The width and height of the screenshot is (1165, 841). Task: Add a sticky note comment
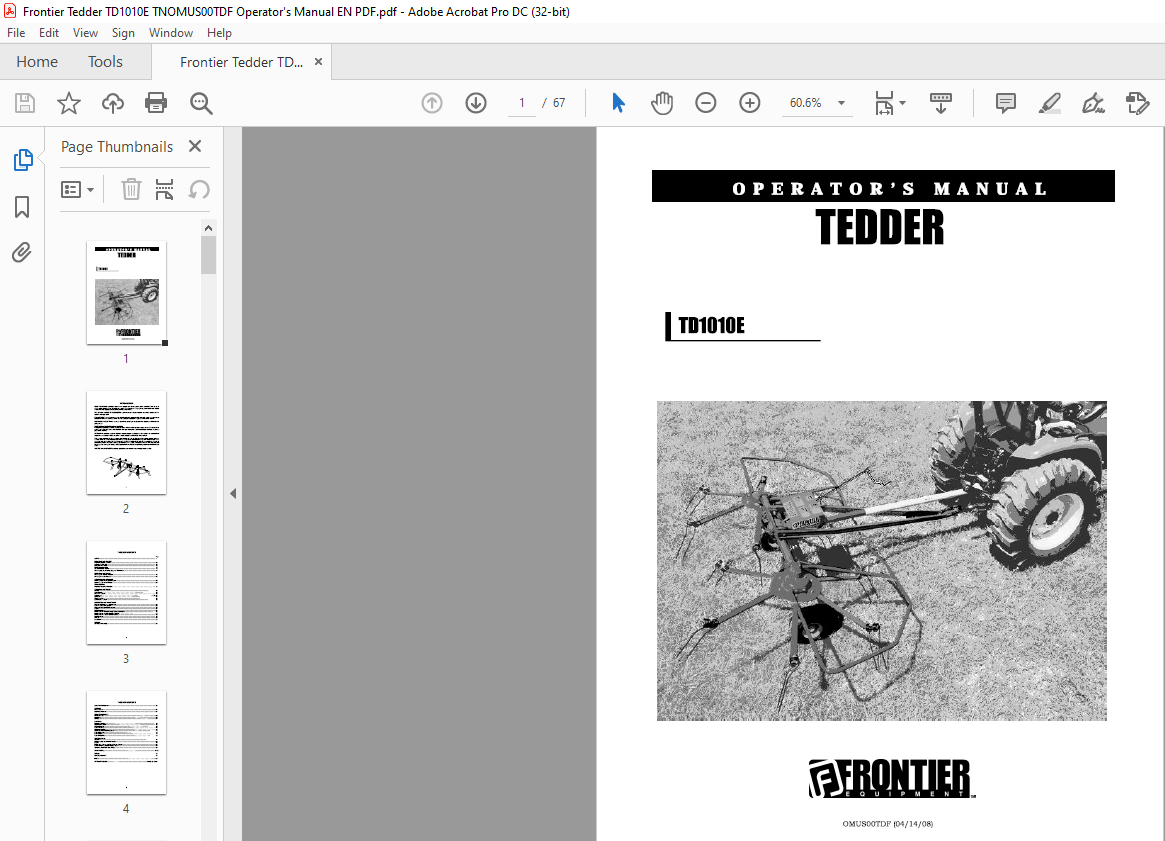click(1005, 103)
